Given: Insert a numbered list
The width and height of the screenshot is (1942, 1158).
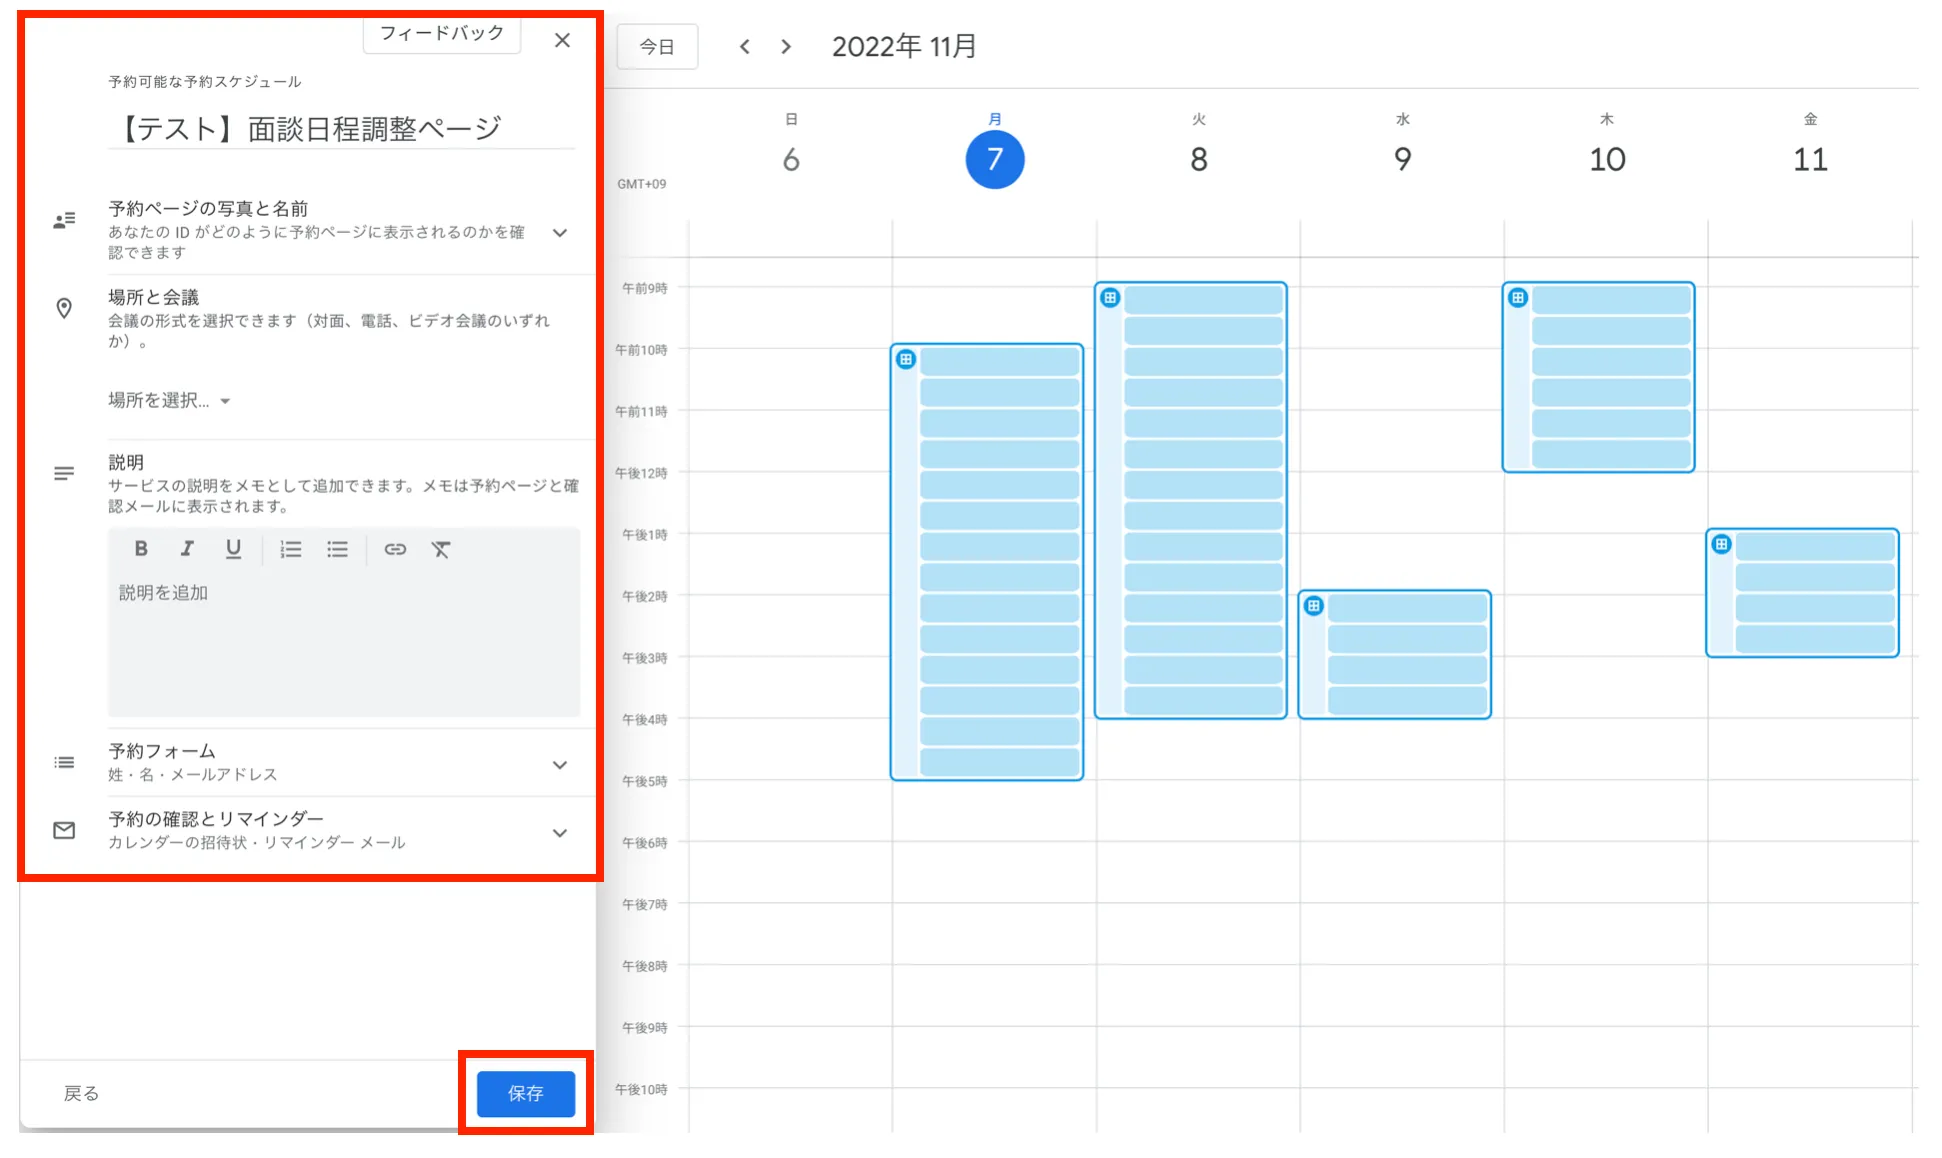Looking at the screenshot, I should (291, 549).
